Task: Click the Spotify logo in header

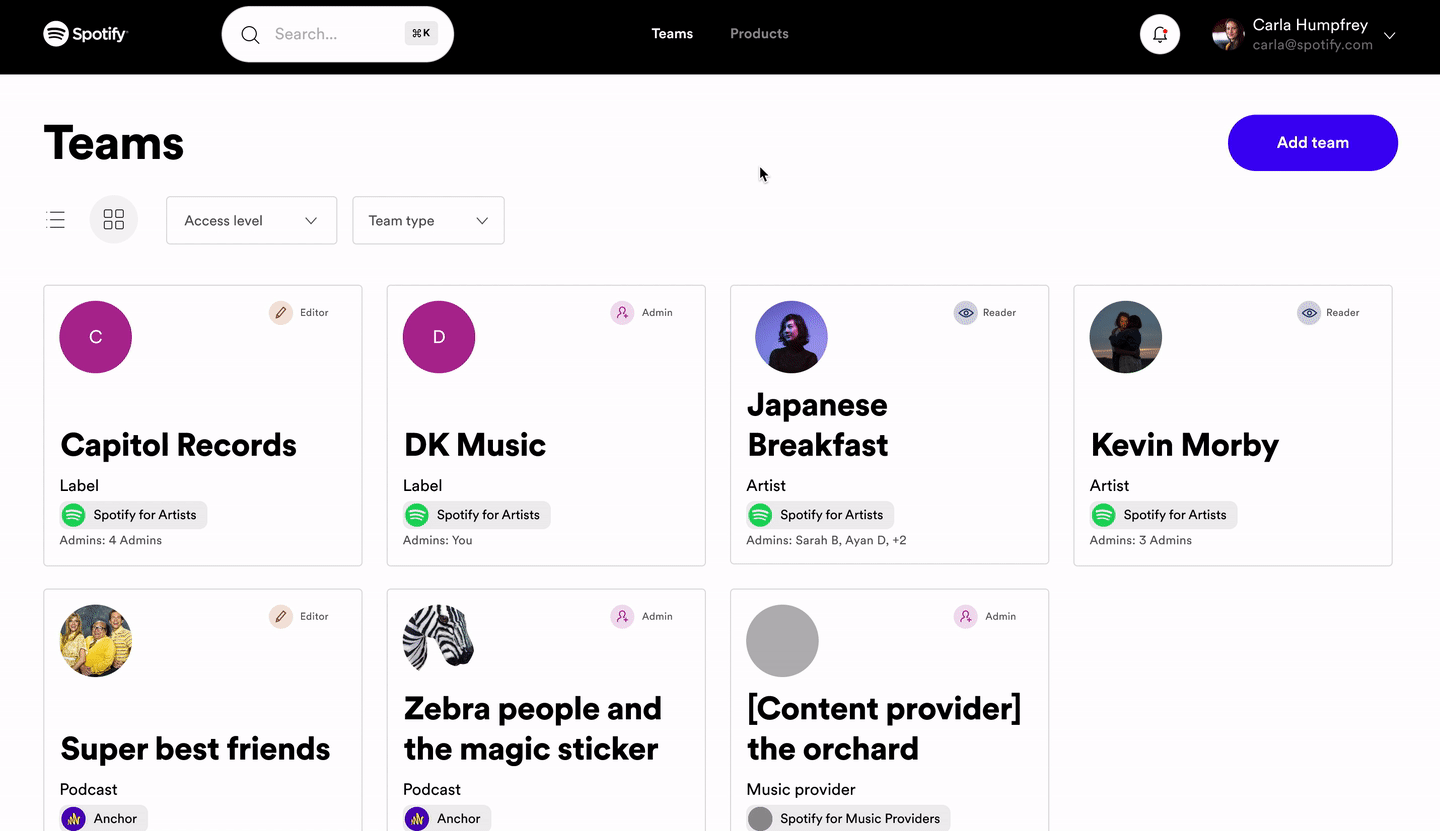Action: pos(85,34)
